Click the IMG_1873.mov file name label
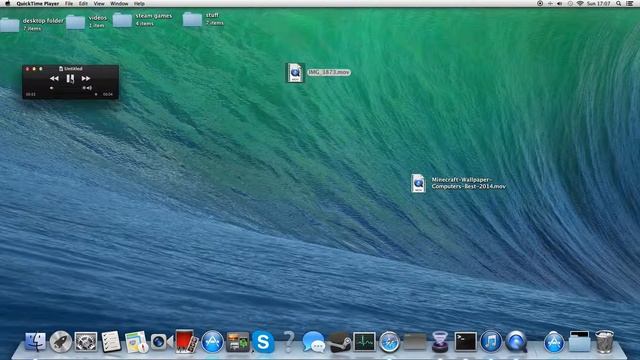Image resolution: width=640 pixels, height=360 pixels. (x=329, y=72)
